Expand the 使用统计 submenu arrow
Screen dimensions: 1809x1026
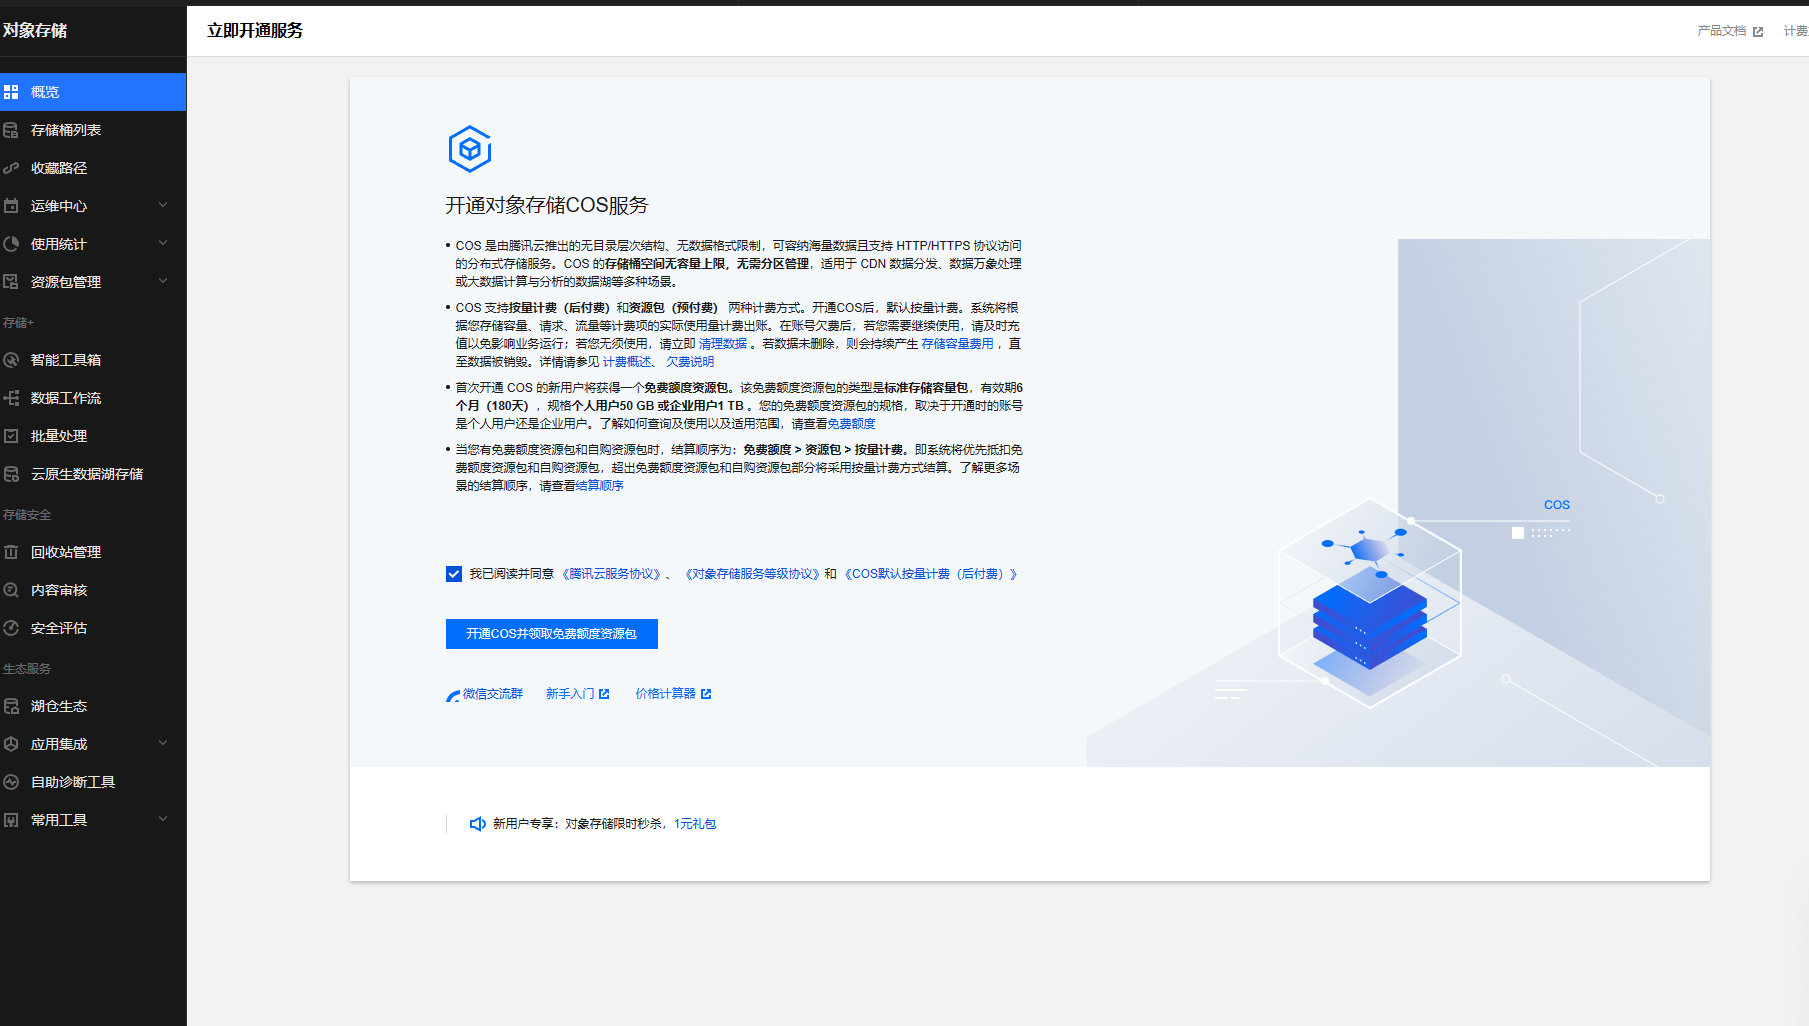[163, 243]
